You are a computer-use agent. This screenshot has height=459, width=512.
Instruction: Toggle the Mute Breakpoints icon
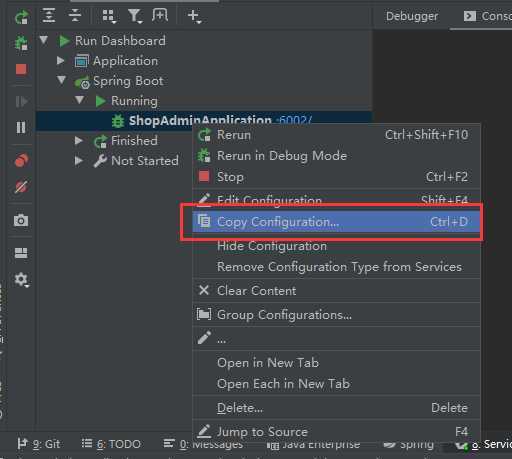(21, 187)
